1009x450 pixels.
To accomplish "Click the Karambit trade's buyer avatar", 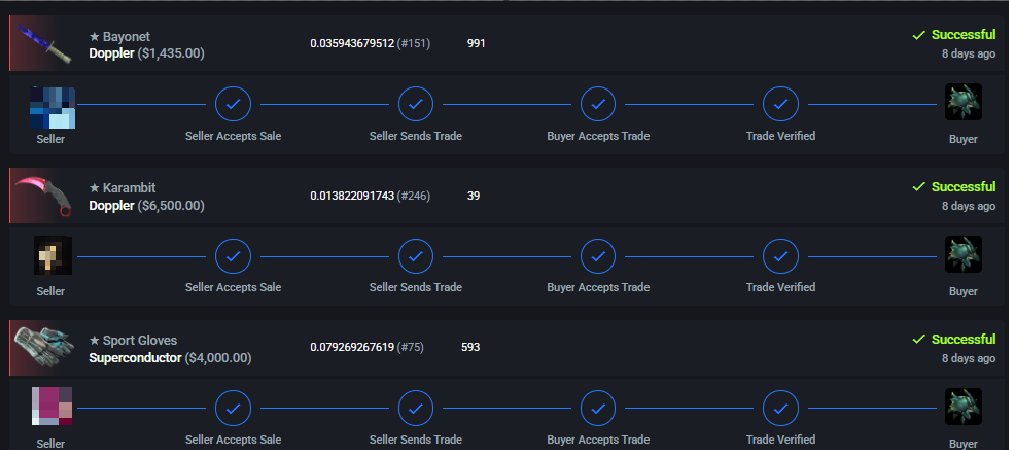I will tap(963, 254).
